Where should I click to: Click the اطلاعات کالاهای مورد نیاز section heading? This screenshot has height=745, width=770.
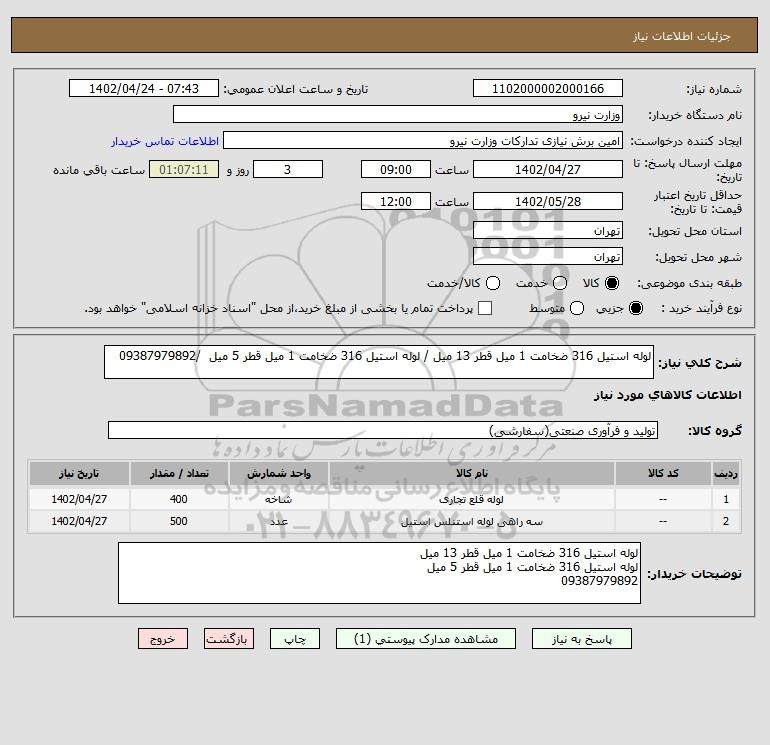tap(667, 395)
